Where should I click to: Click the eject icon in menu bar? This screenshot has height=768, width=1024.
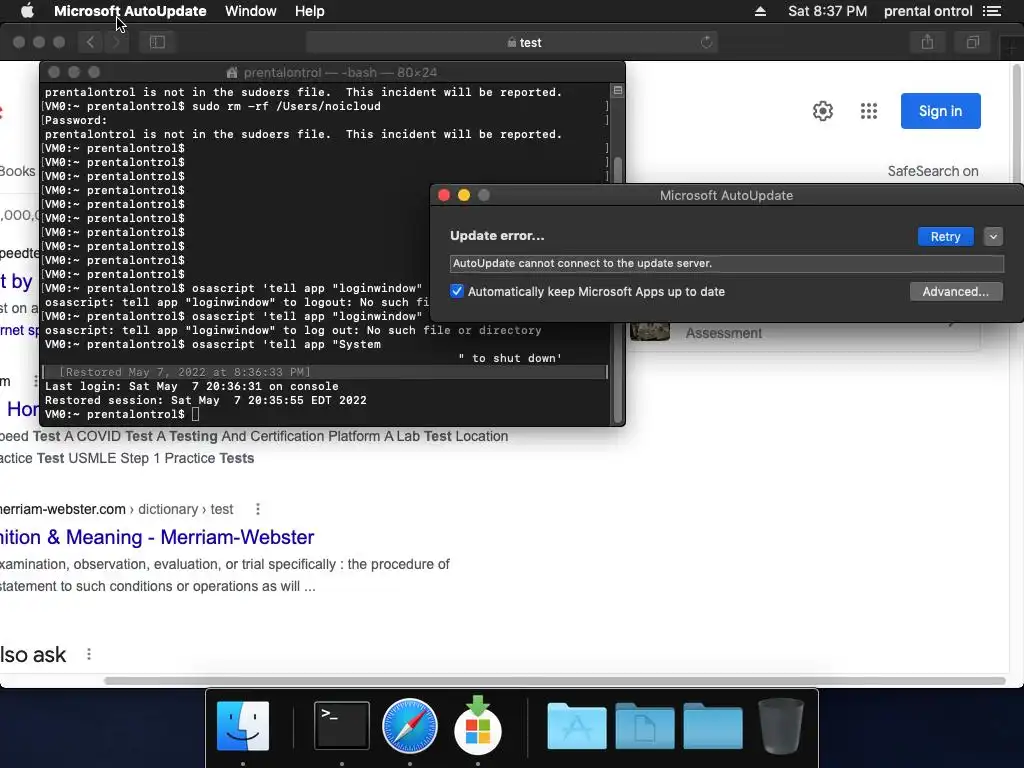point(760,11)
